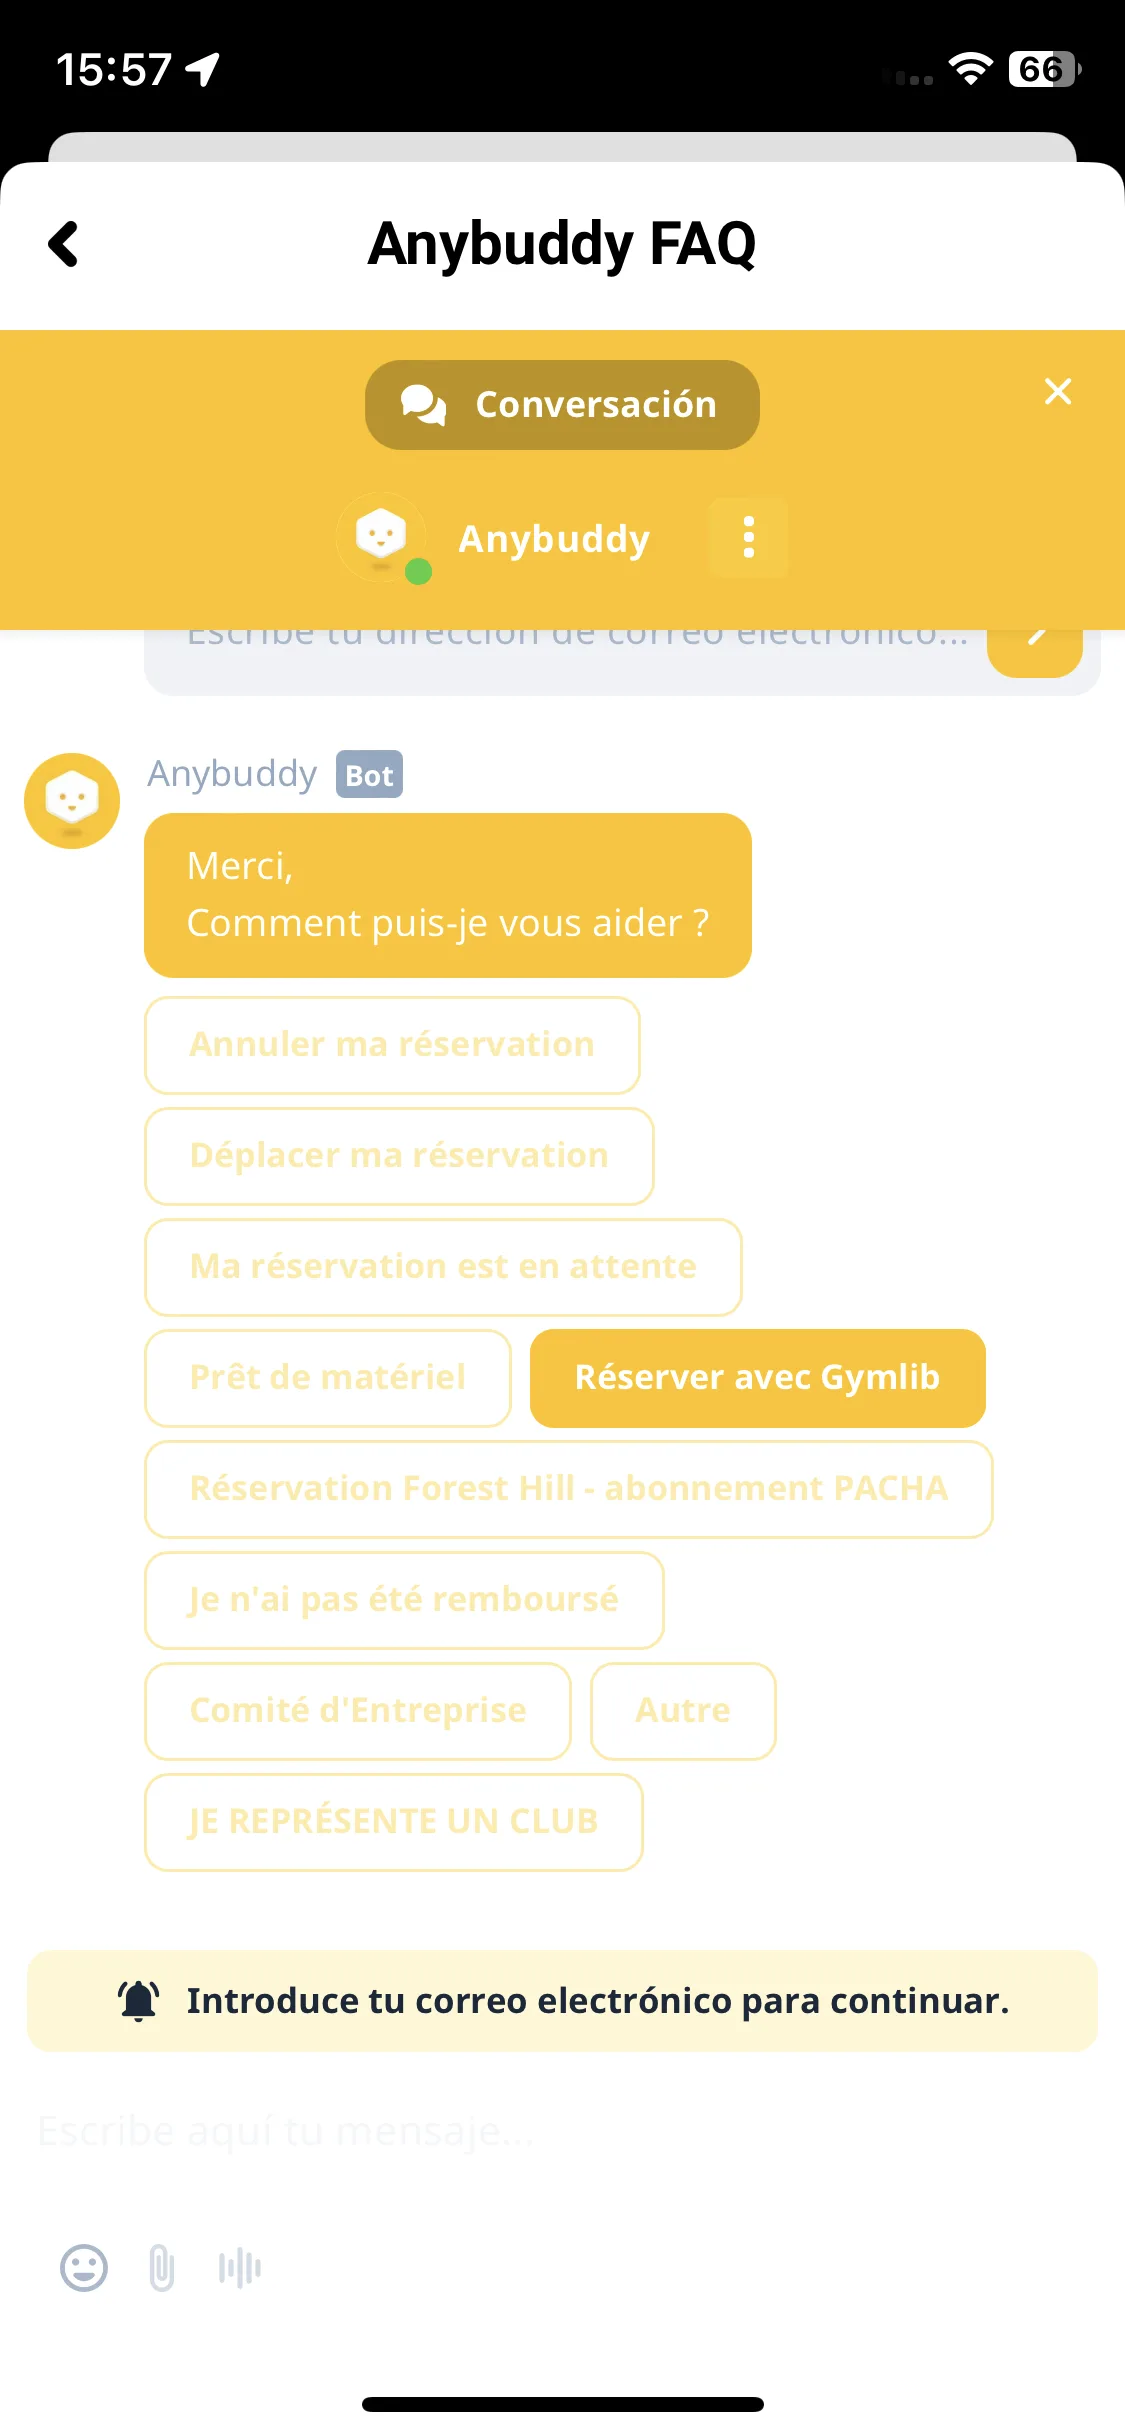Select Ma réservation est en attente
Viewport: 1125px width, 2436px height.
(443, 1267)
